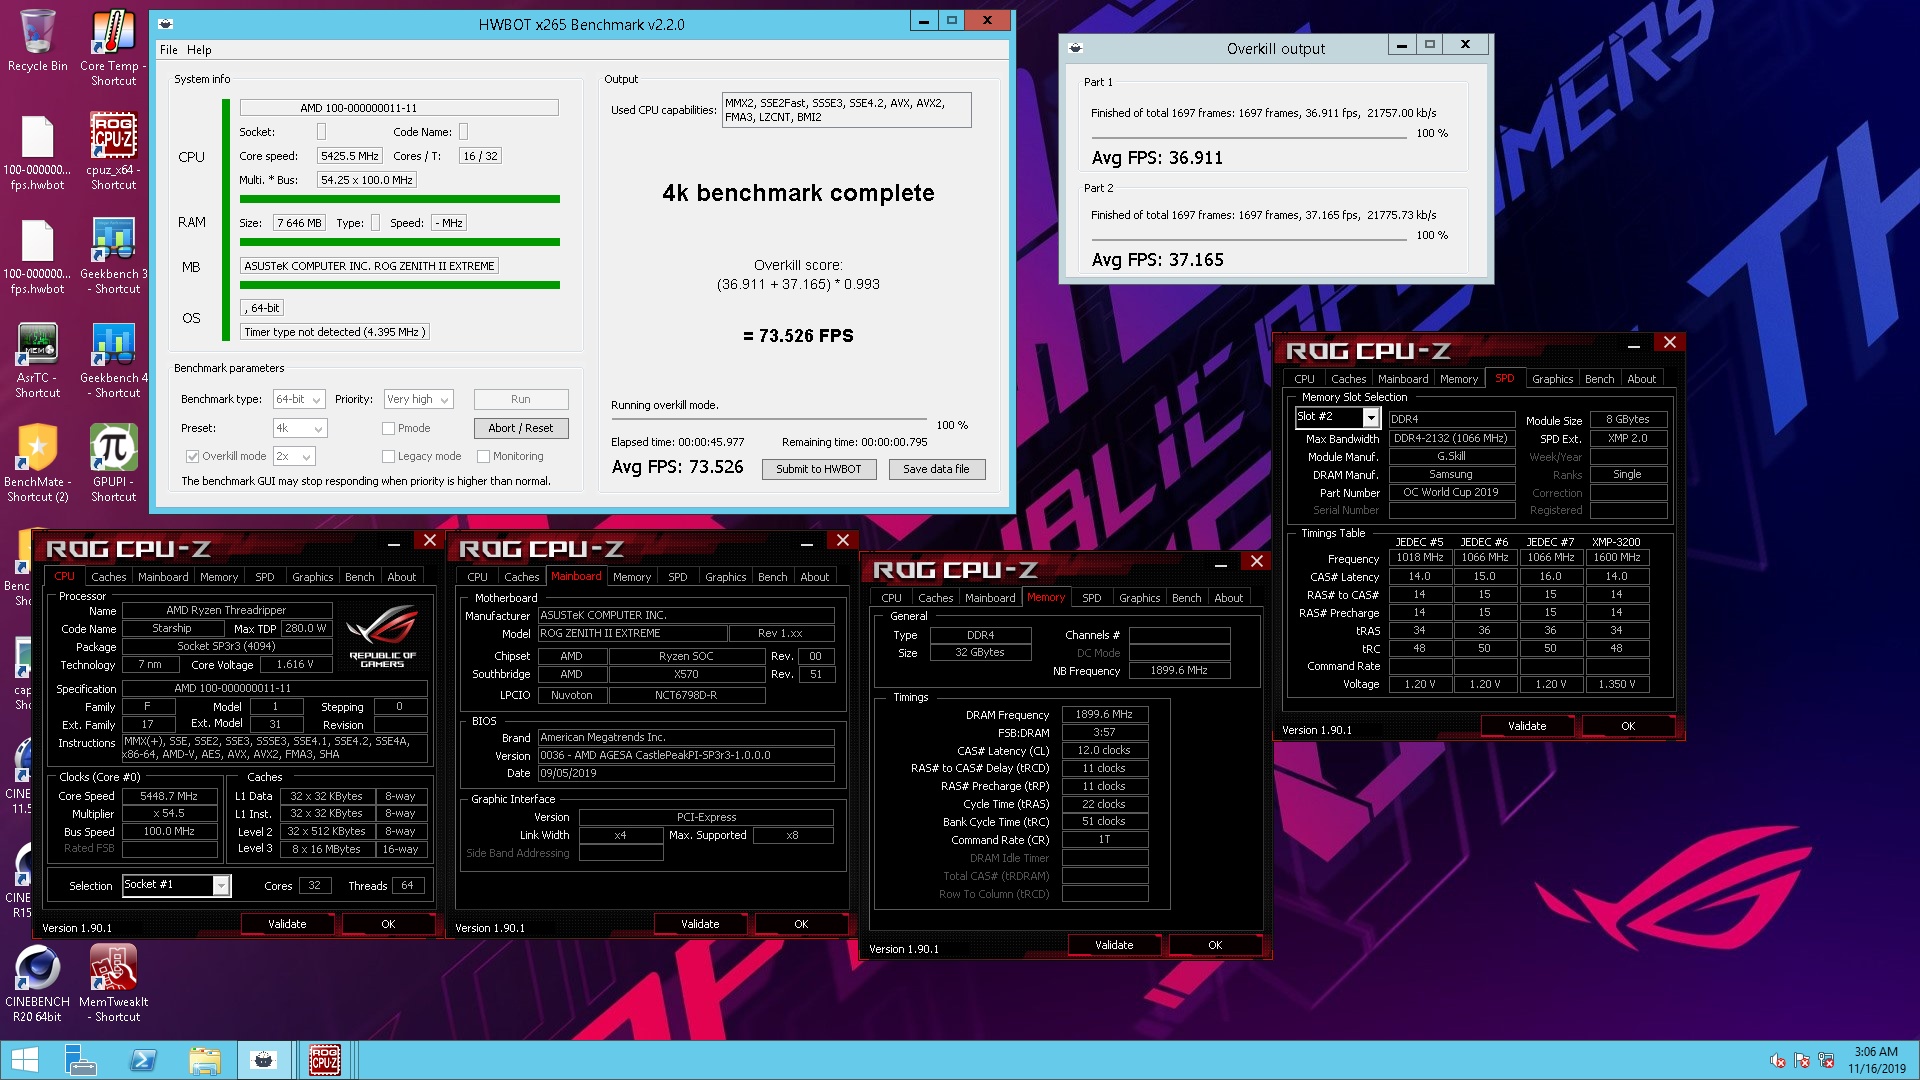The height and width of the screenshot is (1080, 1920).
Task: Click the DRAM Frequency 1899.6 MHz field
Action: point(1104,715)
